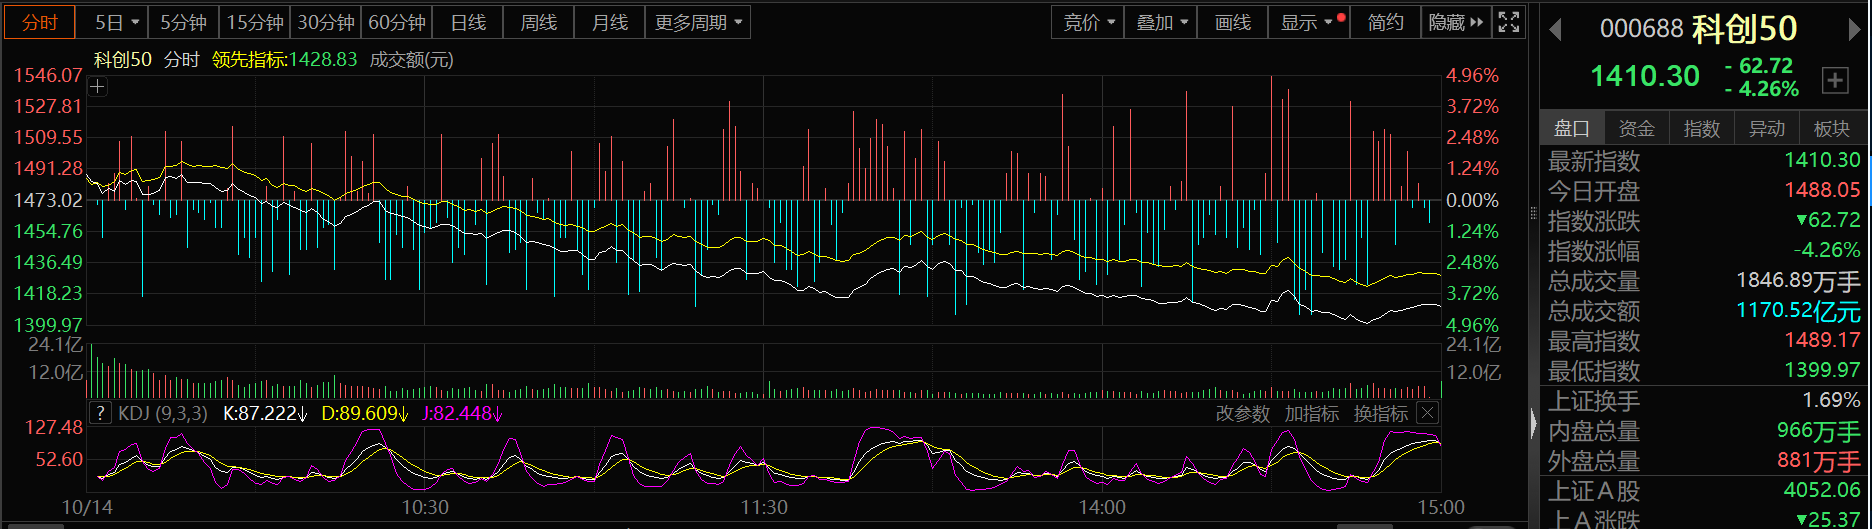Select the 资金 tab in right panel

(1636, 128)
